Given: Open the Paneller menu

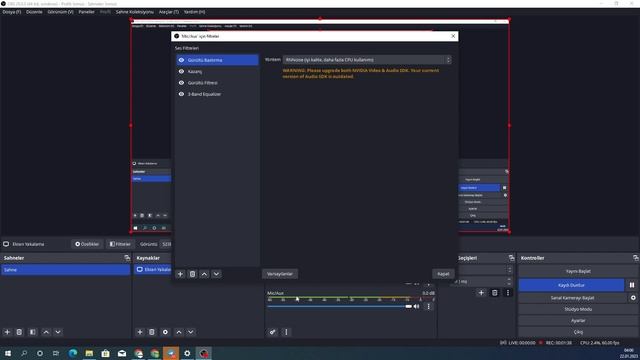Looking at the screenshot, I should tap(87, 12).
